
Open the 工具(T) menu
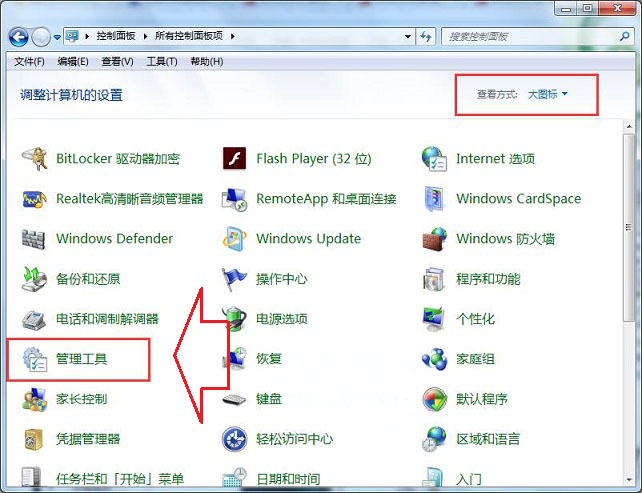[162, 62]
